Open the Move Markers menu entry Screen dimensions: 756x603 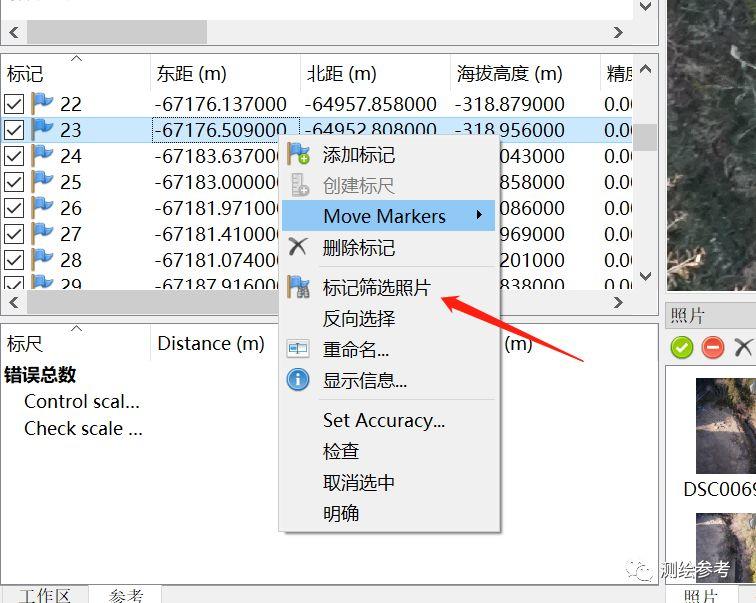389,215
